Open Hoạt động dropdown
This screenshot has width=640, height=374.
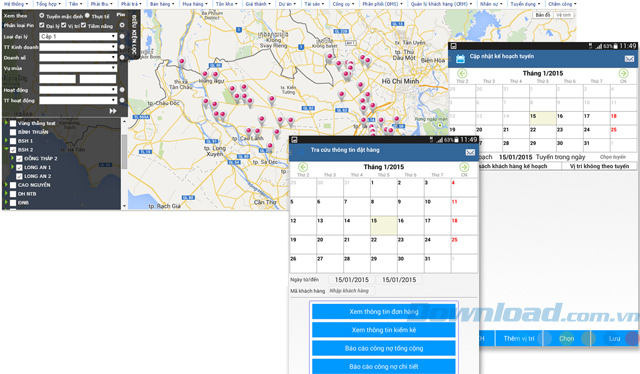click(x=78, y=90)
